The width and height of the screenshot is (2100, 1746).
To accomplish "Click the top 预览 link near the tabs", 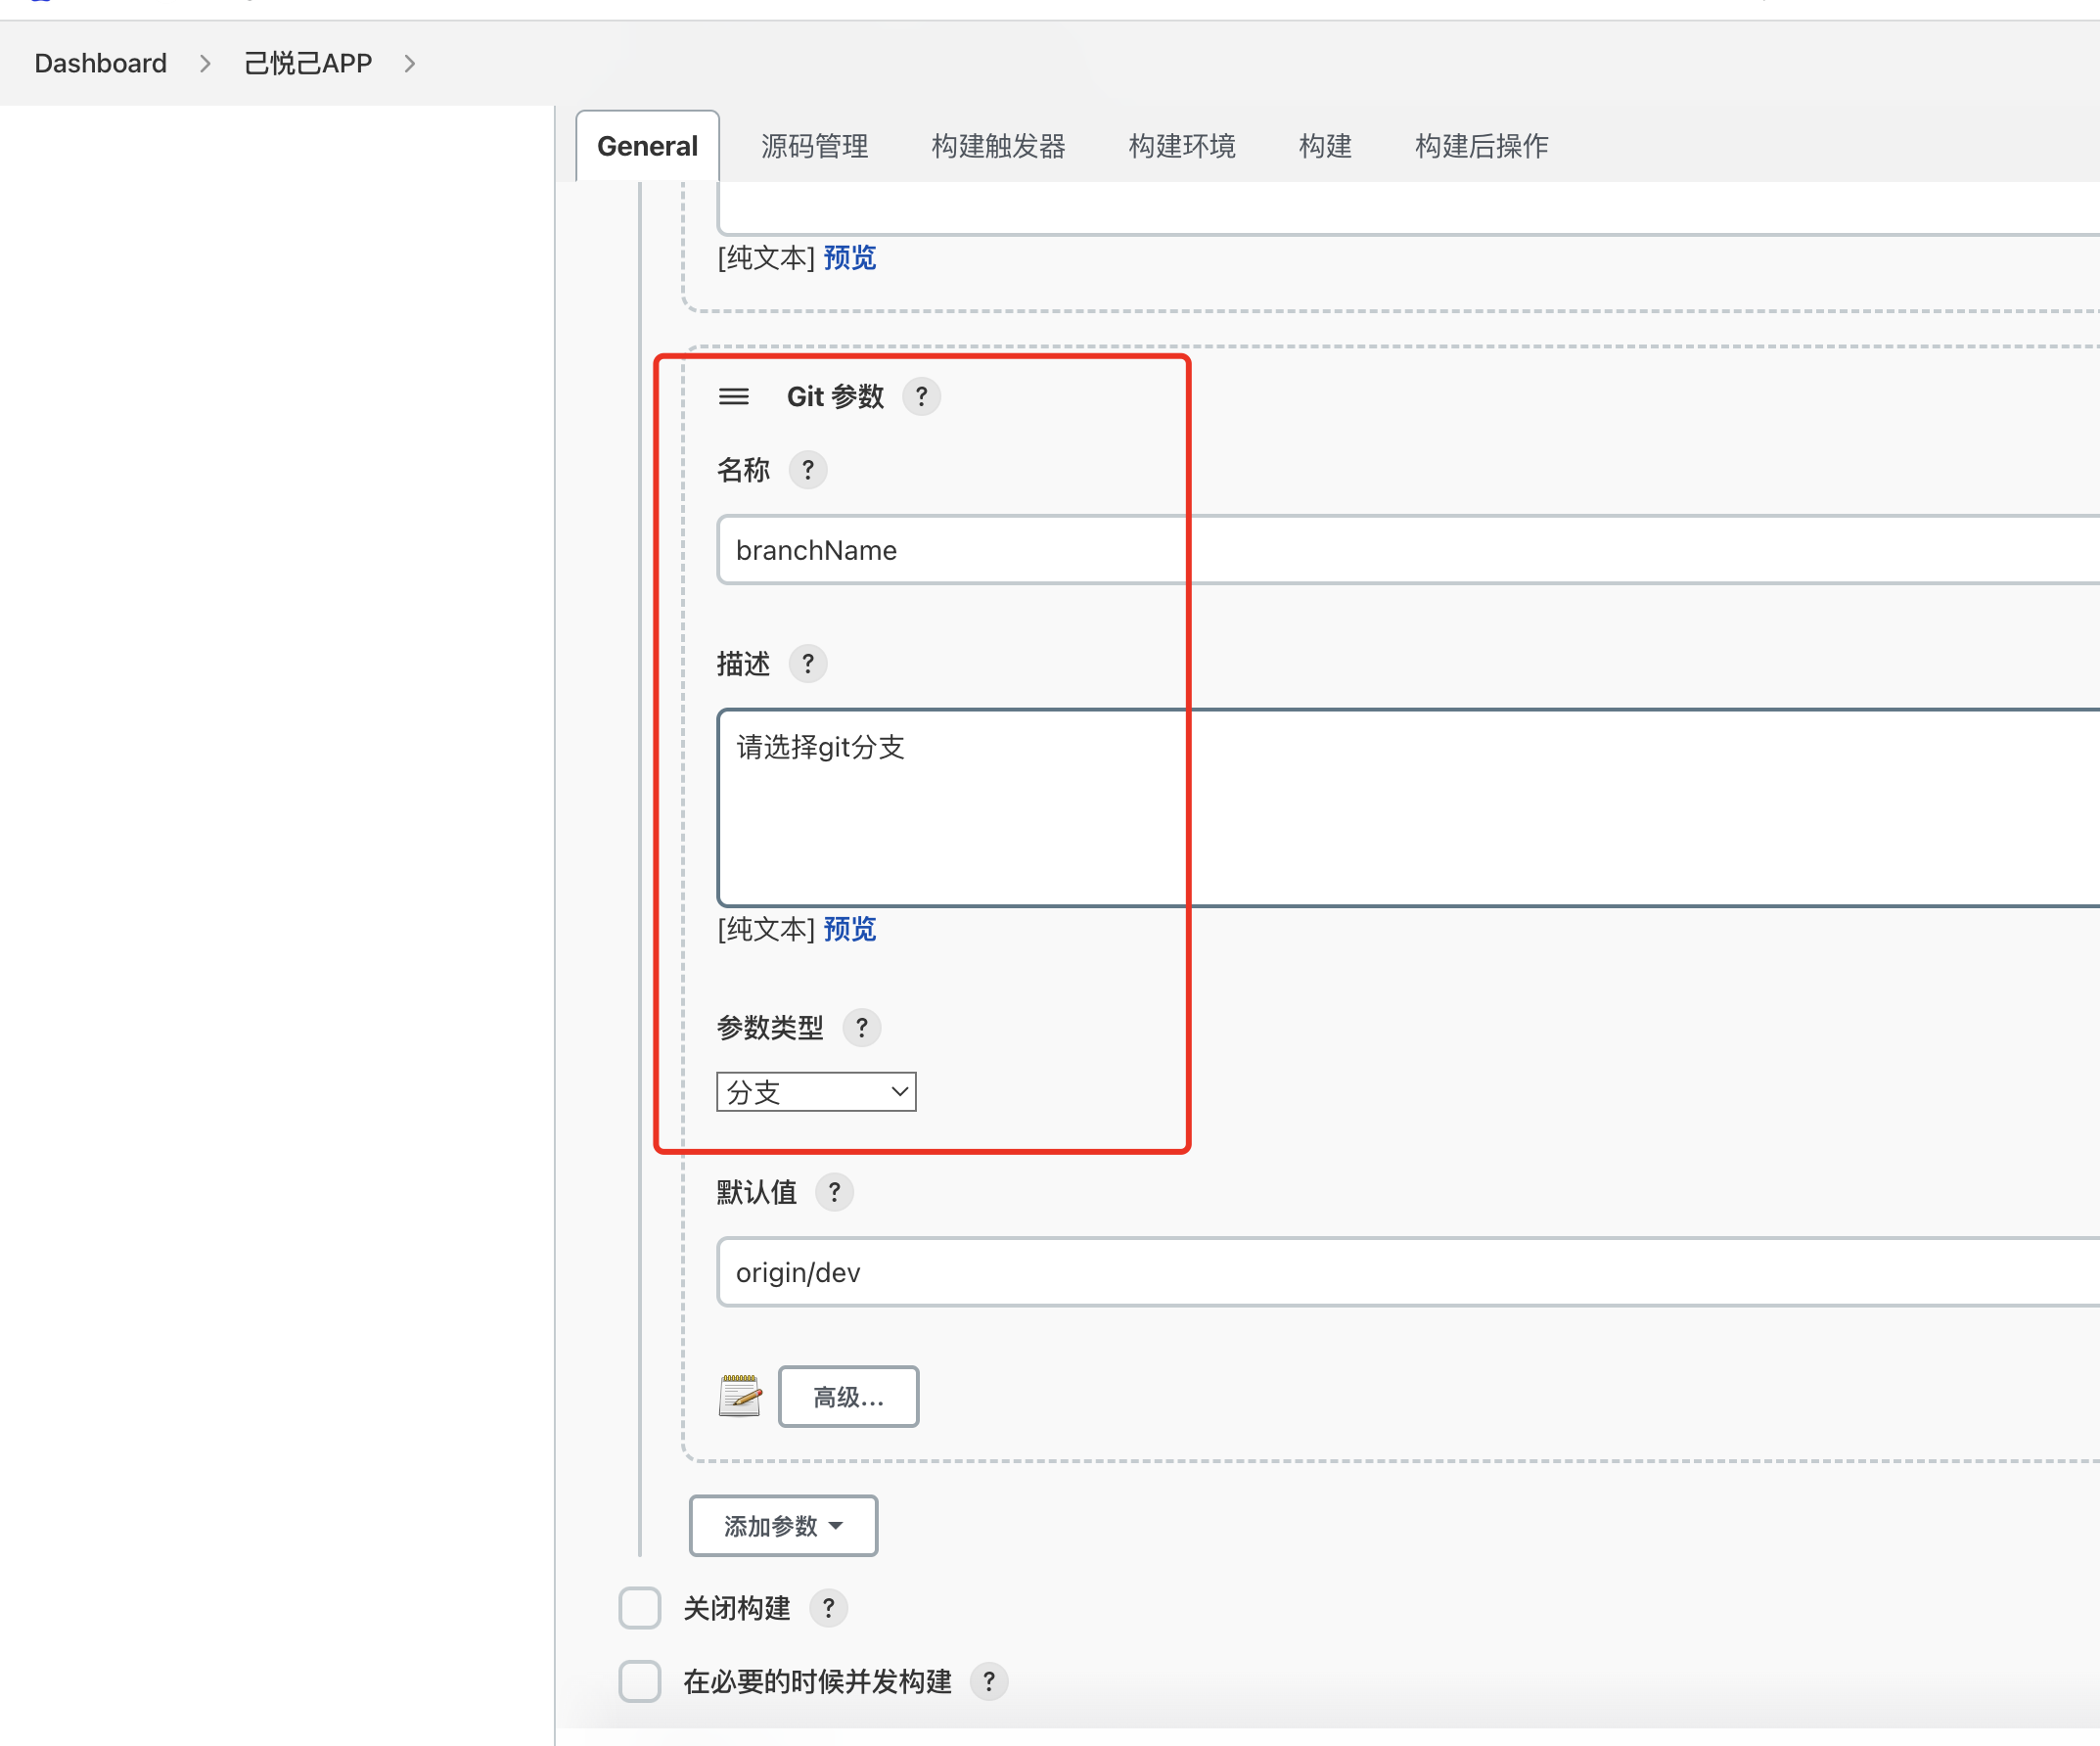I will [x=849, y=258].
